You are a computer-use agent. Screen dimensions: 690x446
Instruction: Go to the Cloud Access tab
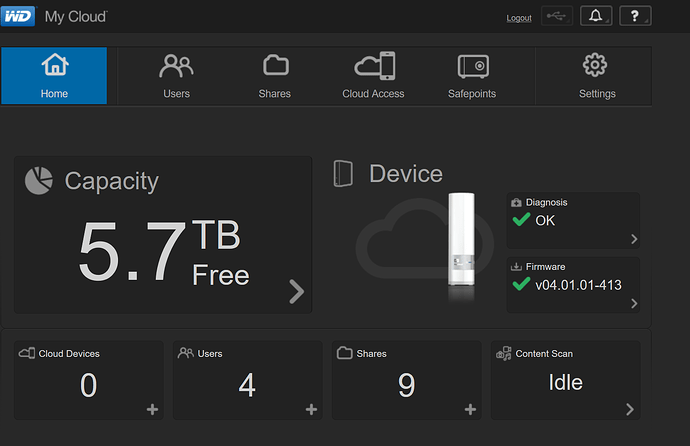coord(374,76)
